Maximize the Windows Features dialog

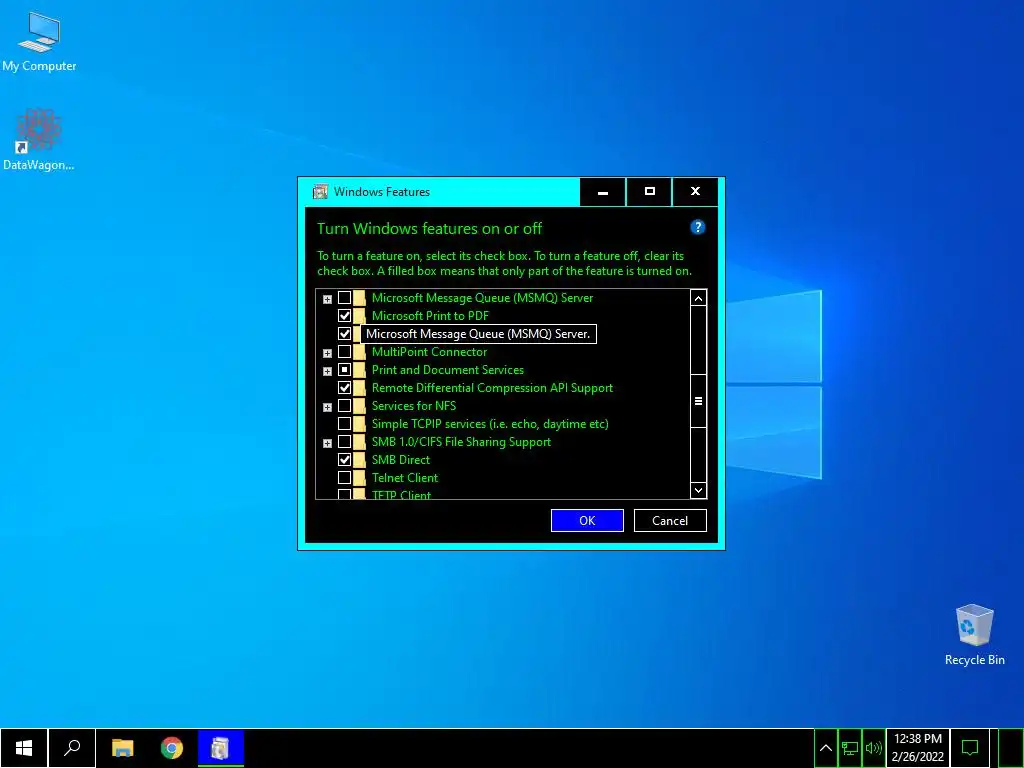click(649, 192)
